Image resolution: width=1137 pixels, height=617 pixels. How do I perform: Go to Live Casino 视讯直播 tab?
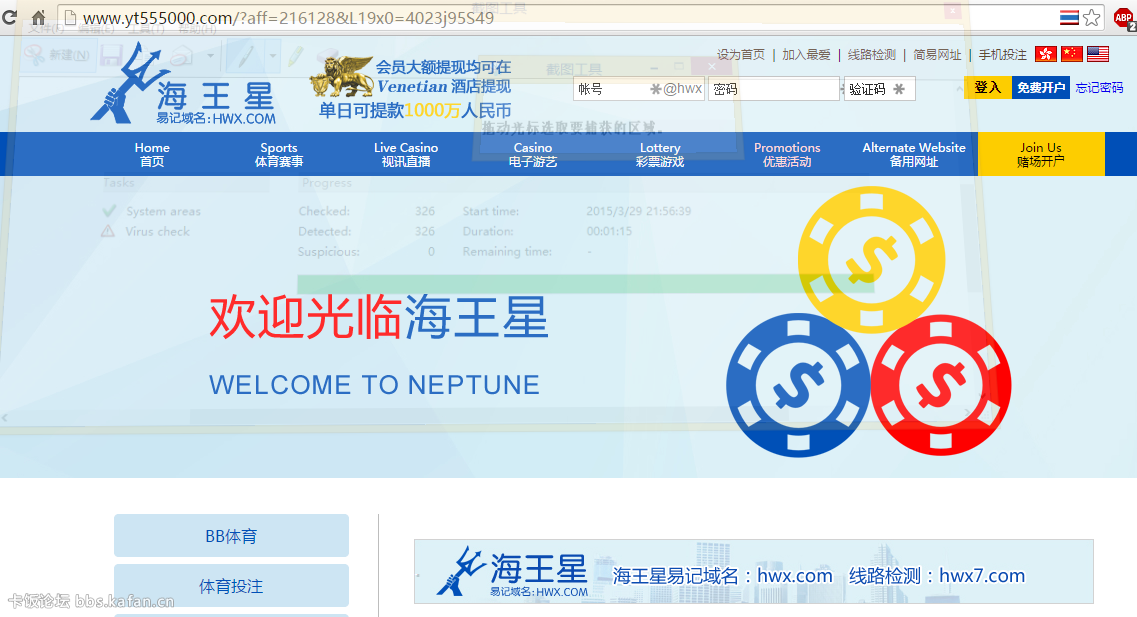coord(406,154)
